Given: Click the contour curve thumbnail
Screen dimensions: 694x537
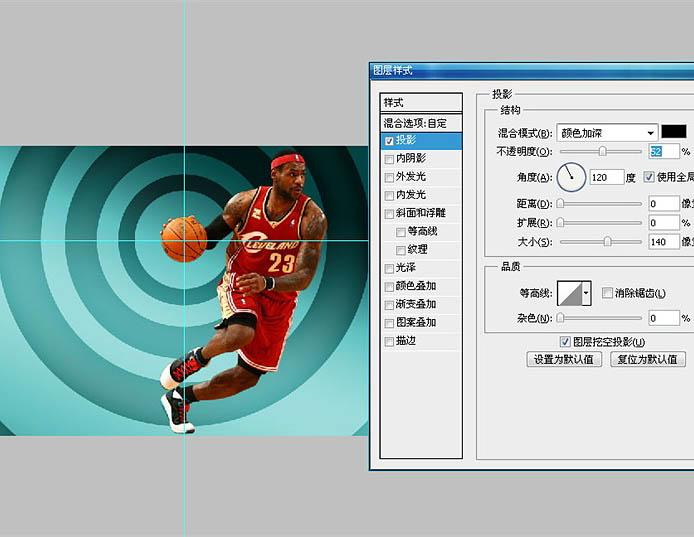Looking at the screenshot, I should pyautogui.click(x=570, y=293).
